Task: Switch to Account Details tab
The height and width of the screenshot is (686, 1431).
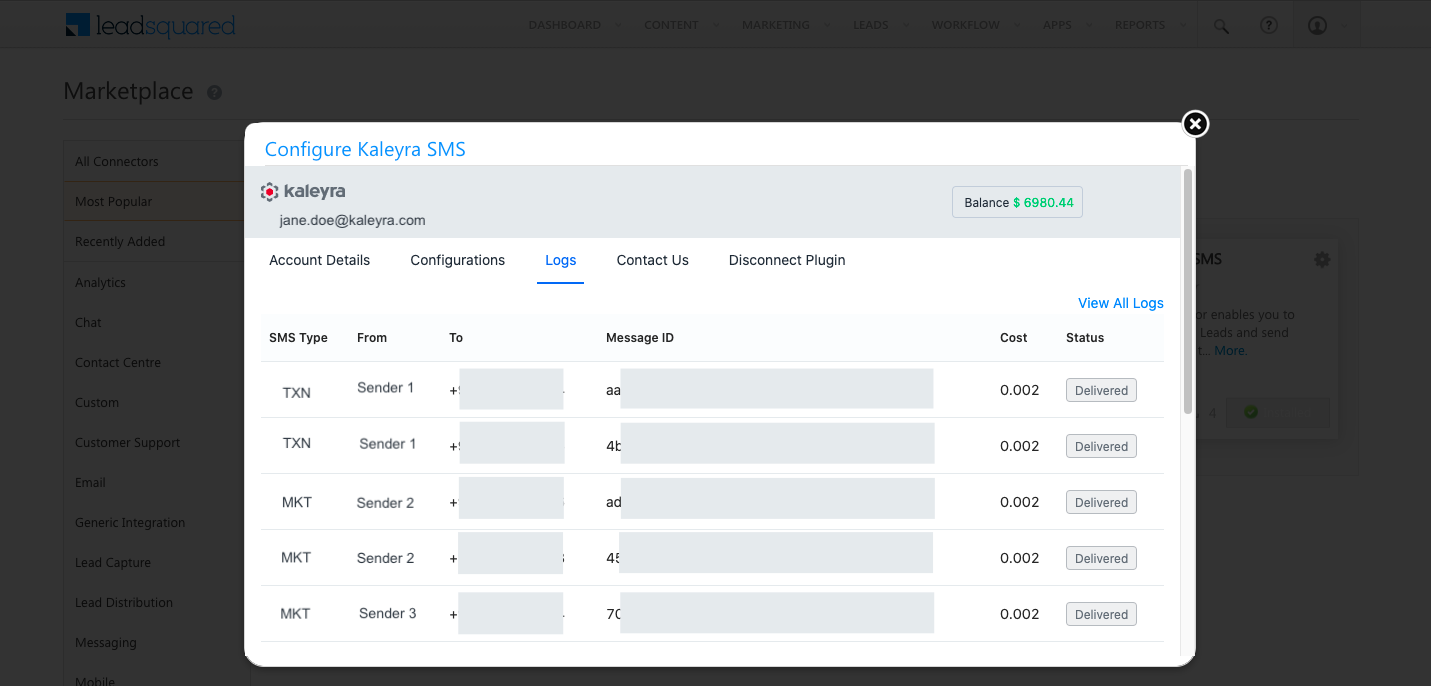Action: tap(319, 260)
